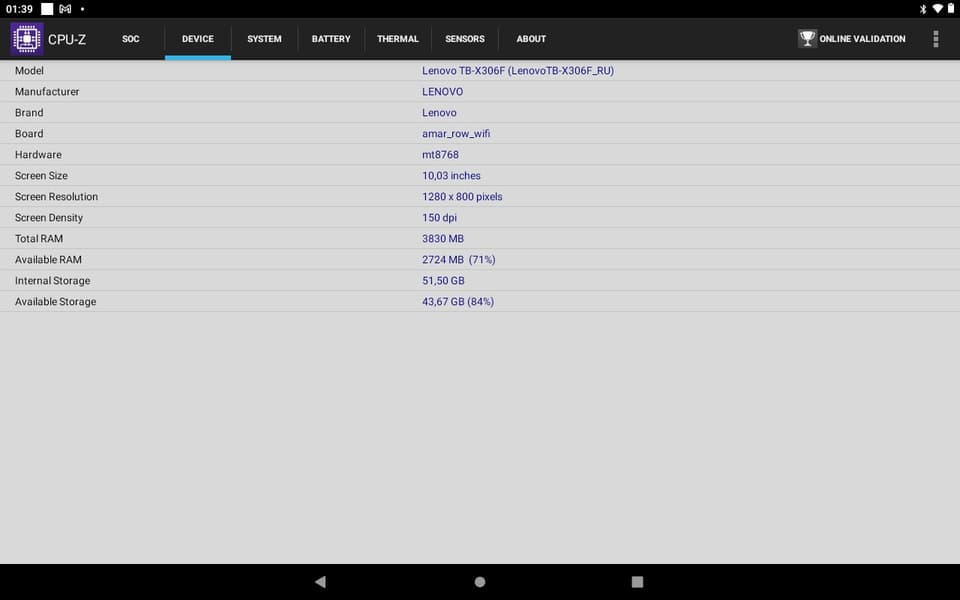
Task: Go to the SENSORS tab
Action: (x=465, y=39)
